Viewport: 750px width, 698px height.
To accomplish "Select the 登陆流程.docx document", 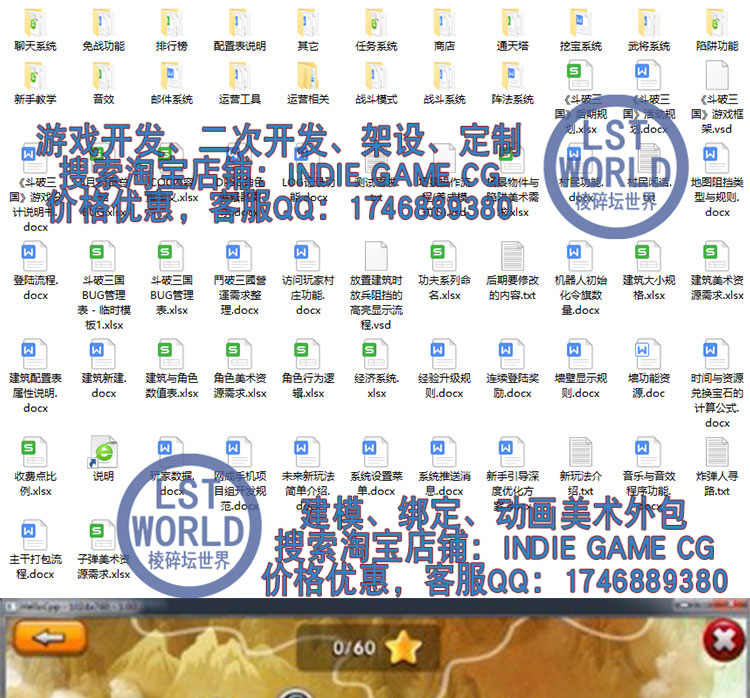I will pos(35,271).
